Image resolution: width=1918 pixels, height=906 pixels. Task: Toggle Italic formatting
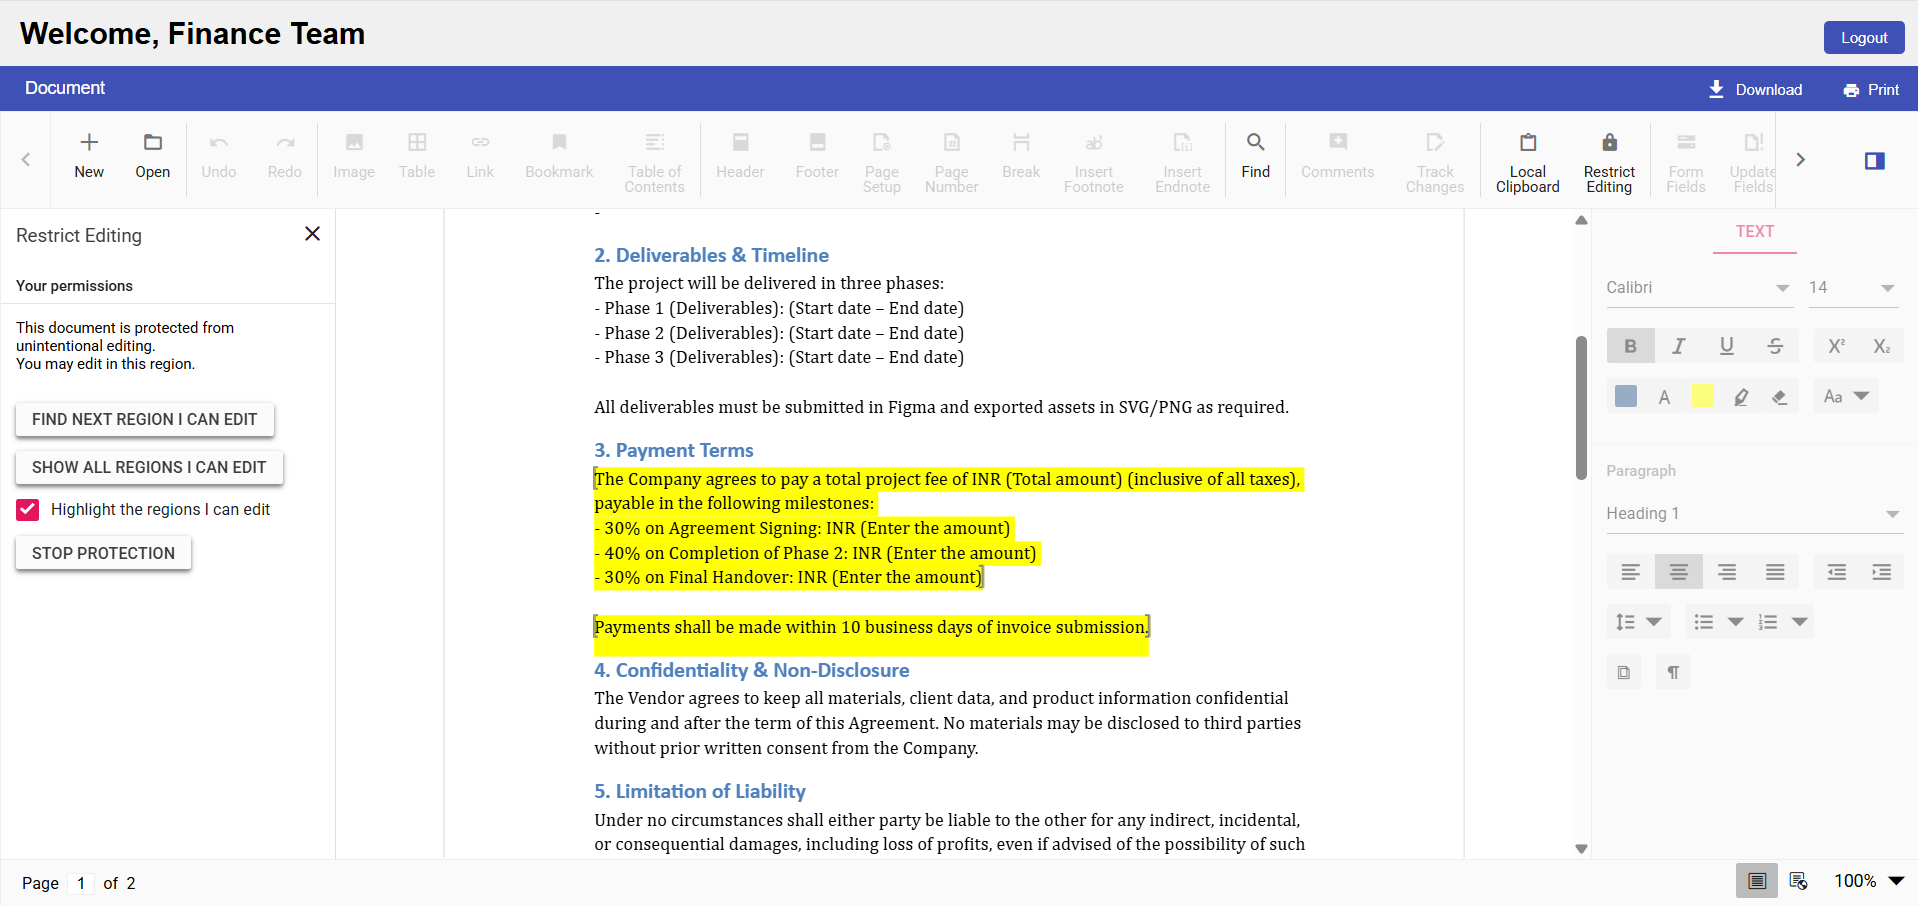[1679, 346]
